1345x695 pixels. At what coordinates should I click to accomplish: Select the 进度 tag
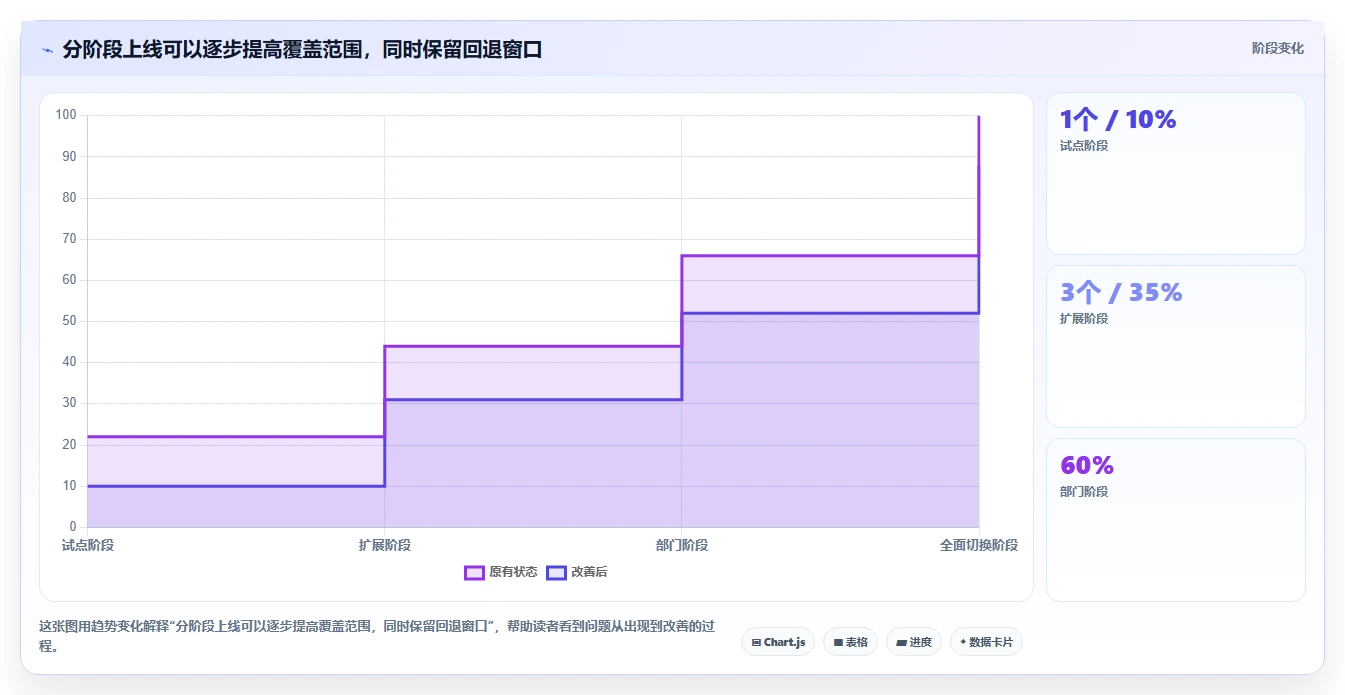click(x=914, y=642)
